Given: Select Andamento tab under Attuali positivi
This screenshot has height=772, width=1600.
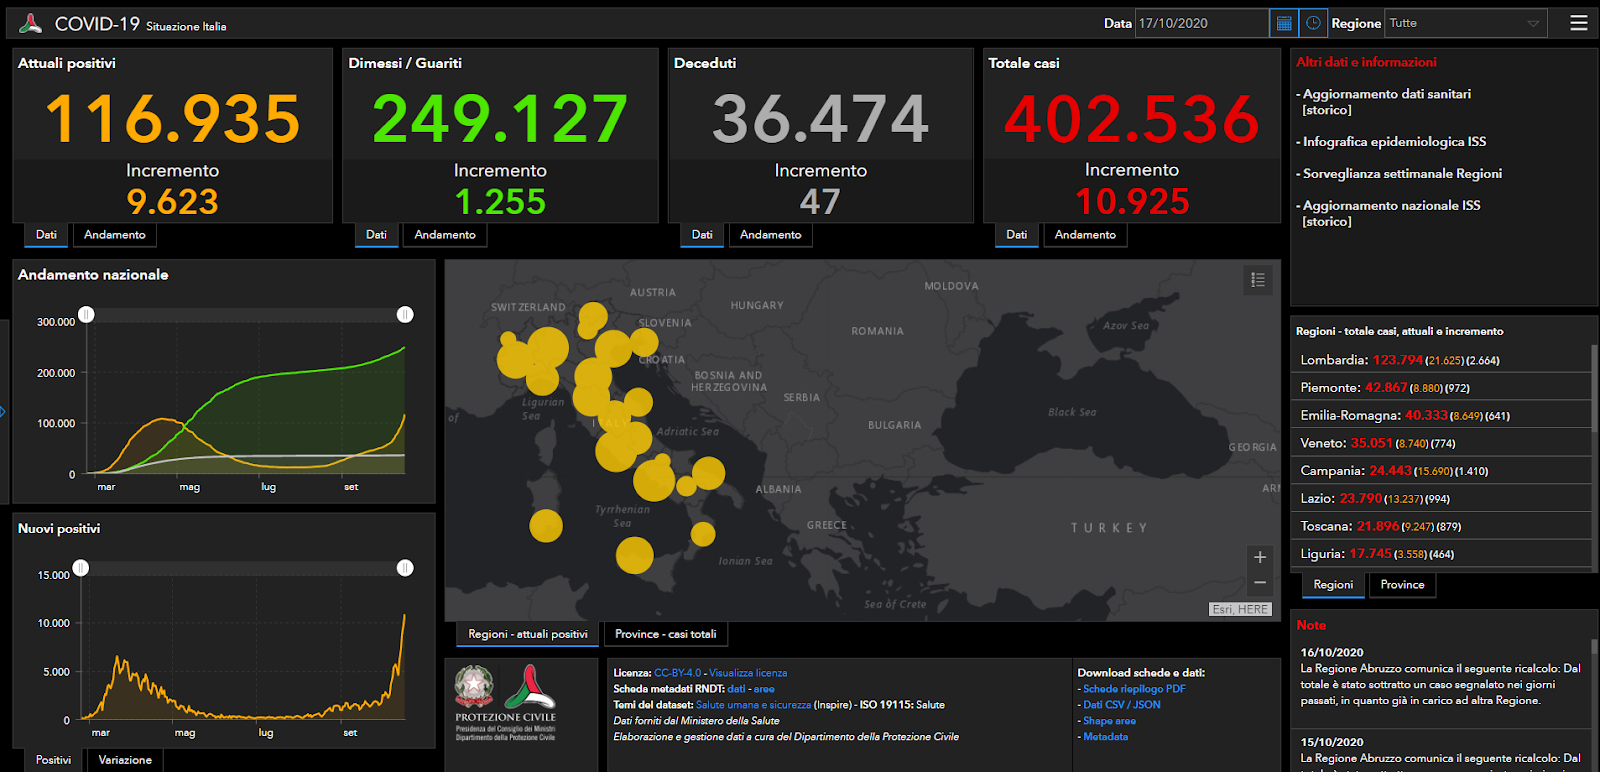Looking at the screenshot, I should (x=115, y=235).
